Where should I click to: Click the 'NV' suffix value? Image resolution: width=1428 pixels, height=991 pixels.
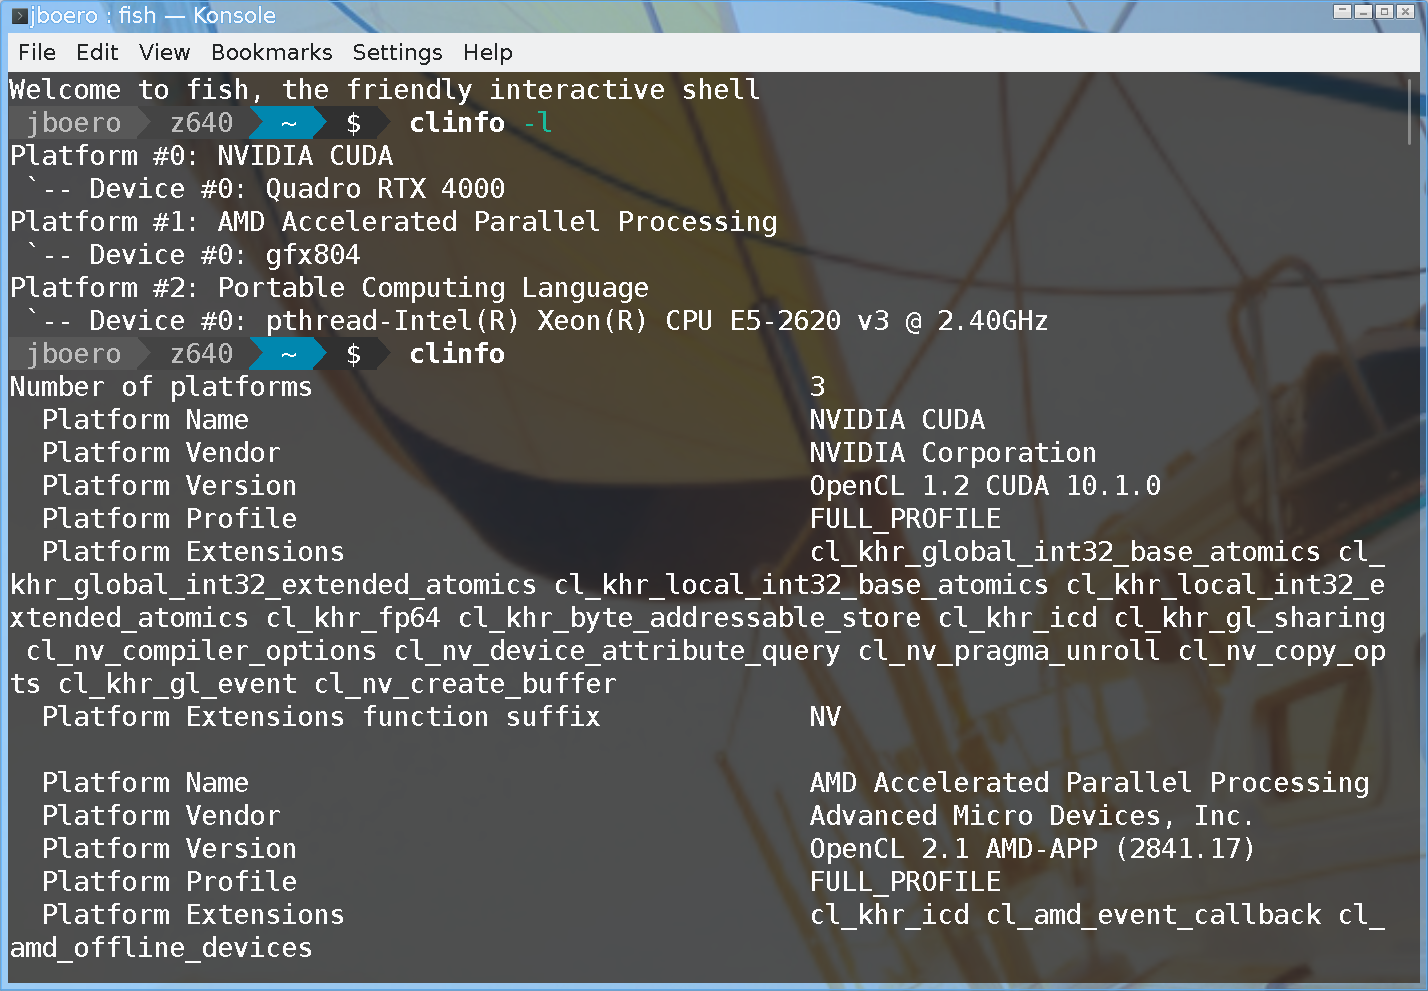click(825, 717)
